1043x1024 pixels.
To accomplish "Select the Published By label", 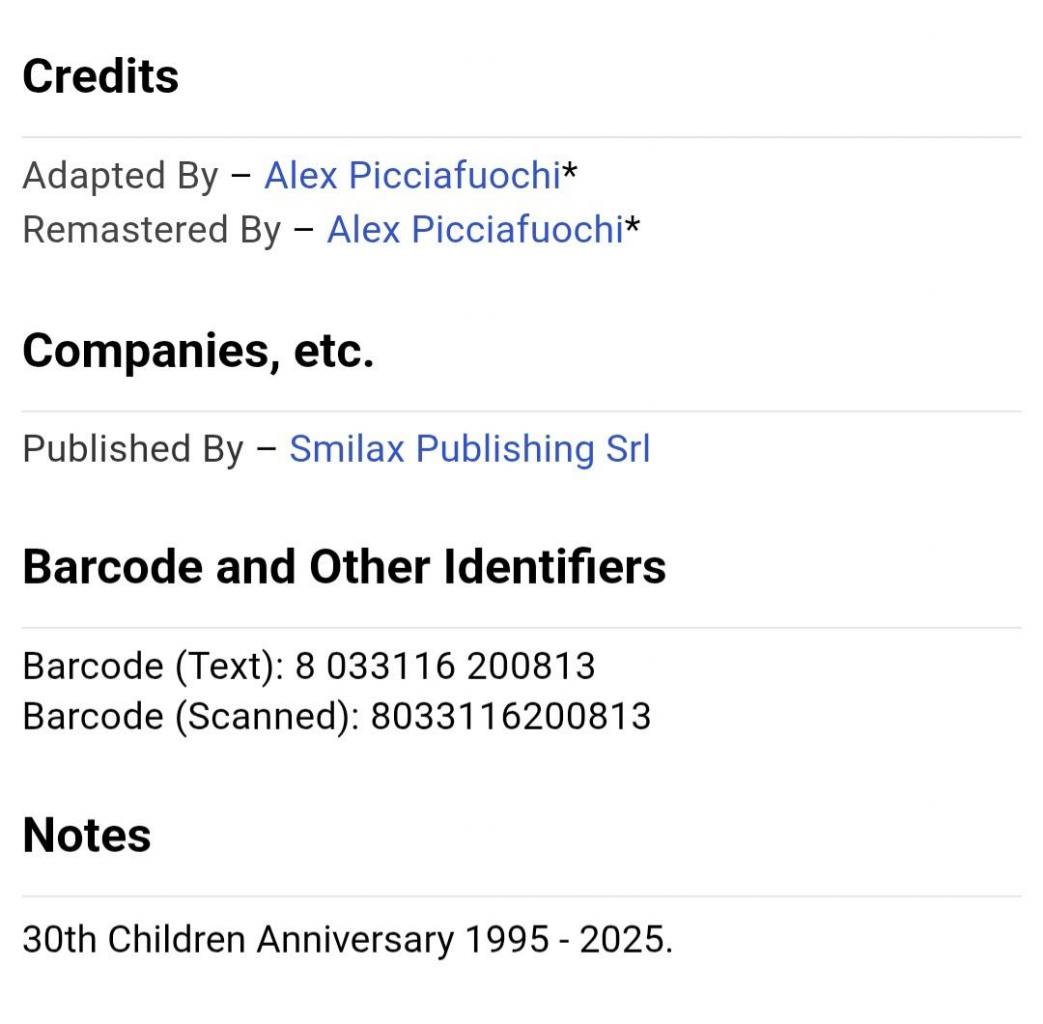I will click(133, 449).
